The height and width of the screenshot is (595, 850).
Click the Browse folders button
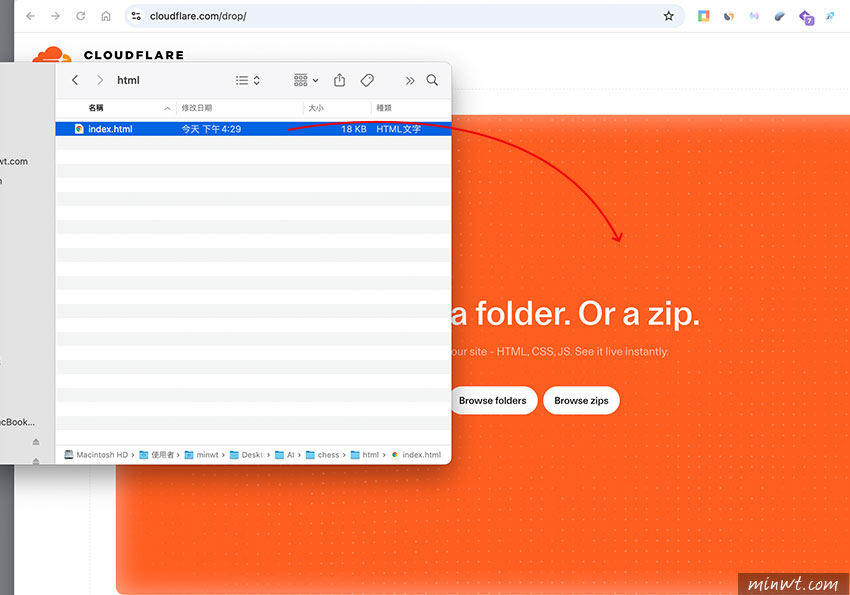(x=492, y=400)
